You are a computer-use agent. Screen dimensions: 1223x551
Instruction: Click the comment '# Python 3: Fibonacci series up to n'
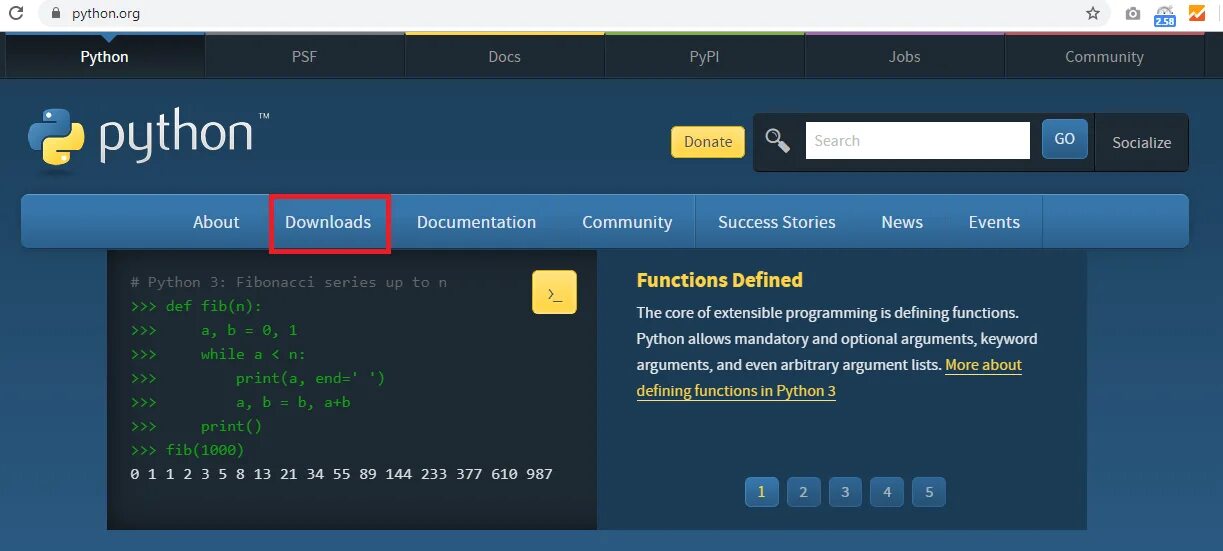point(288,282)
